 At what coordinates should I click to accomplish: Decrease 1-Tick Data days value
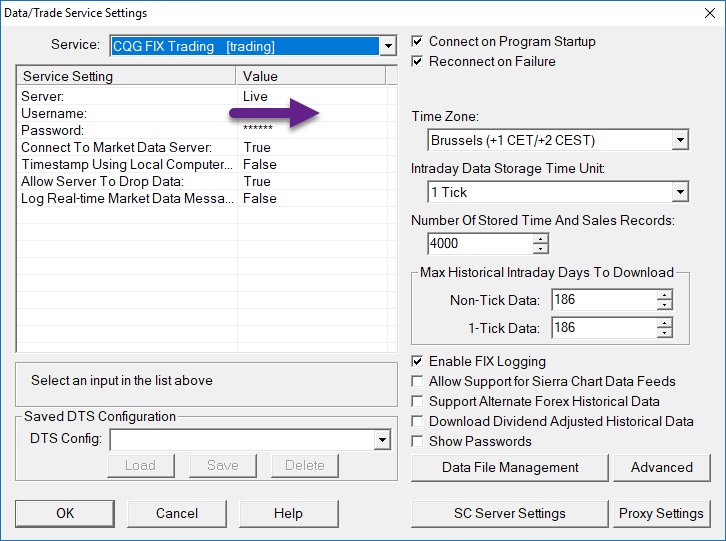pos(664,333)
